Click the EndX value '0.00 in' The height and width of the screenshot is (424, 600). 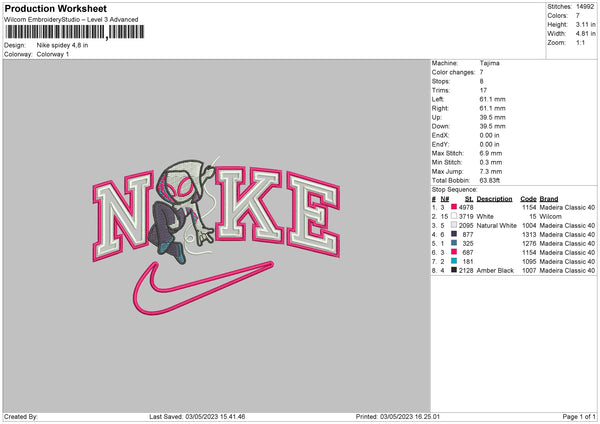(489, 135)
